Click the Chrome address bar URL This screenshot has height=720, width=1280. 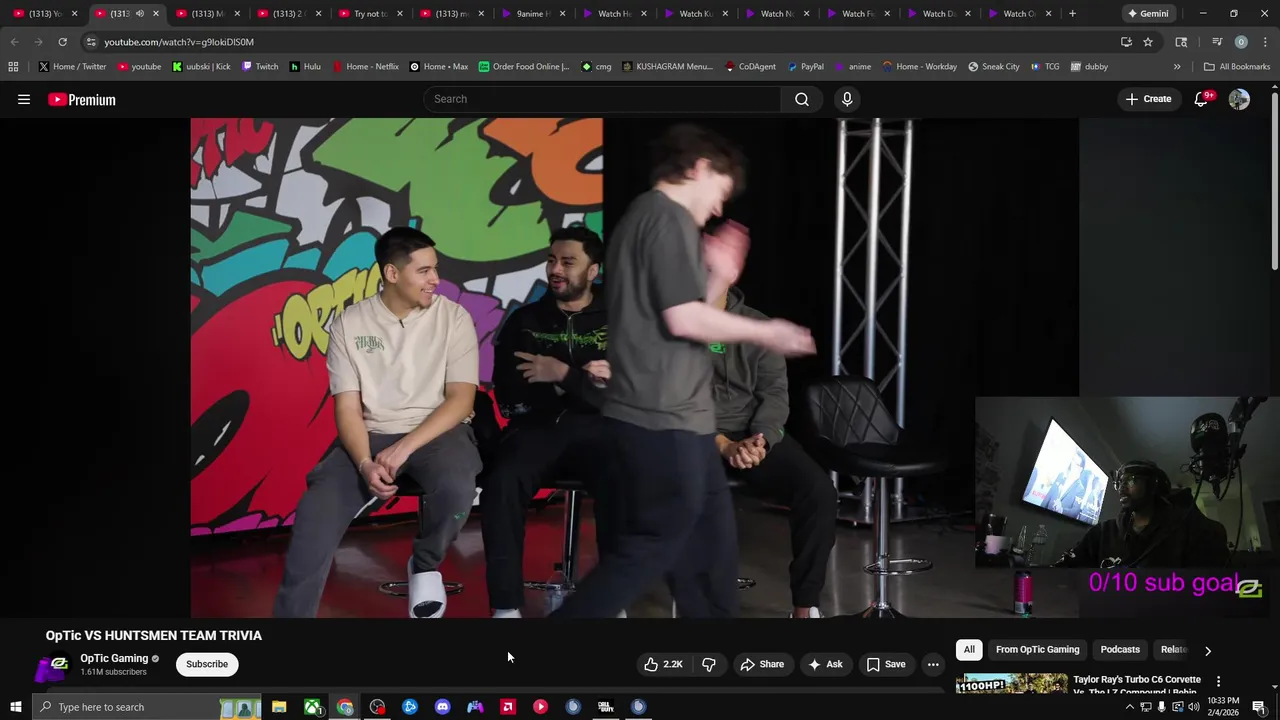click(179, 42)
